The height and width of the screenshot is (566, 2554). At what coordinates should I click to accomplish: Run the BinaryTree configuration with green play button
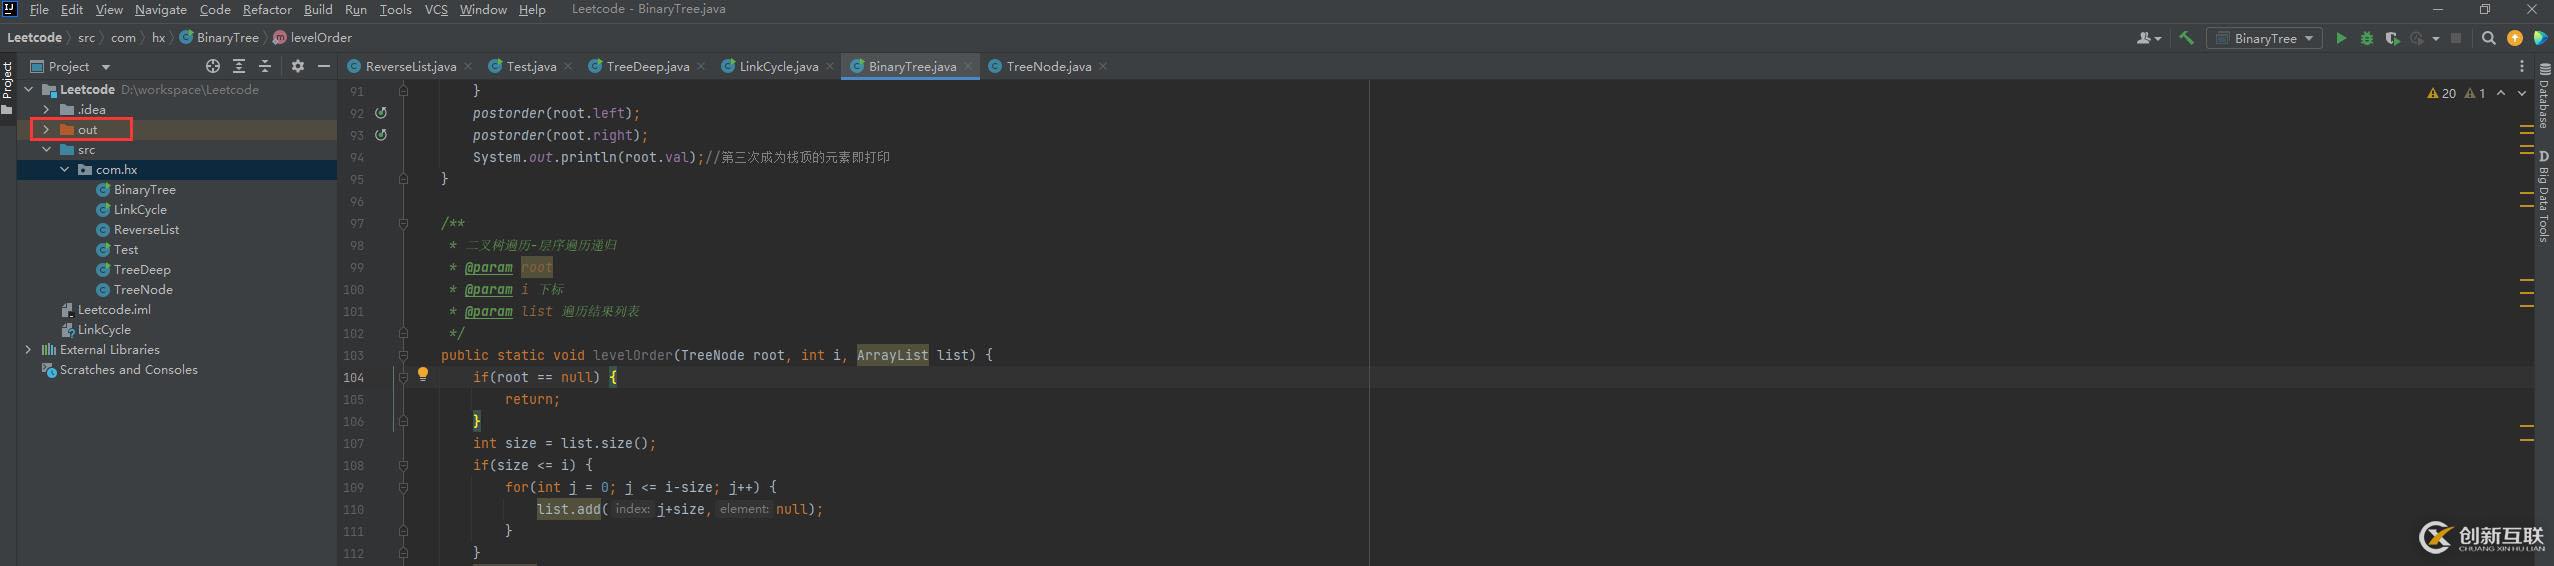click(x=2340, y=38)
